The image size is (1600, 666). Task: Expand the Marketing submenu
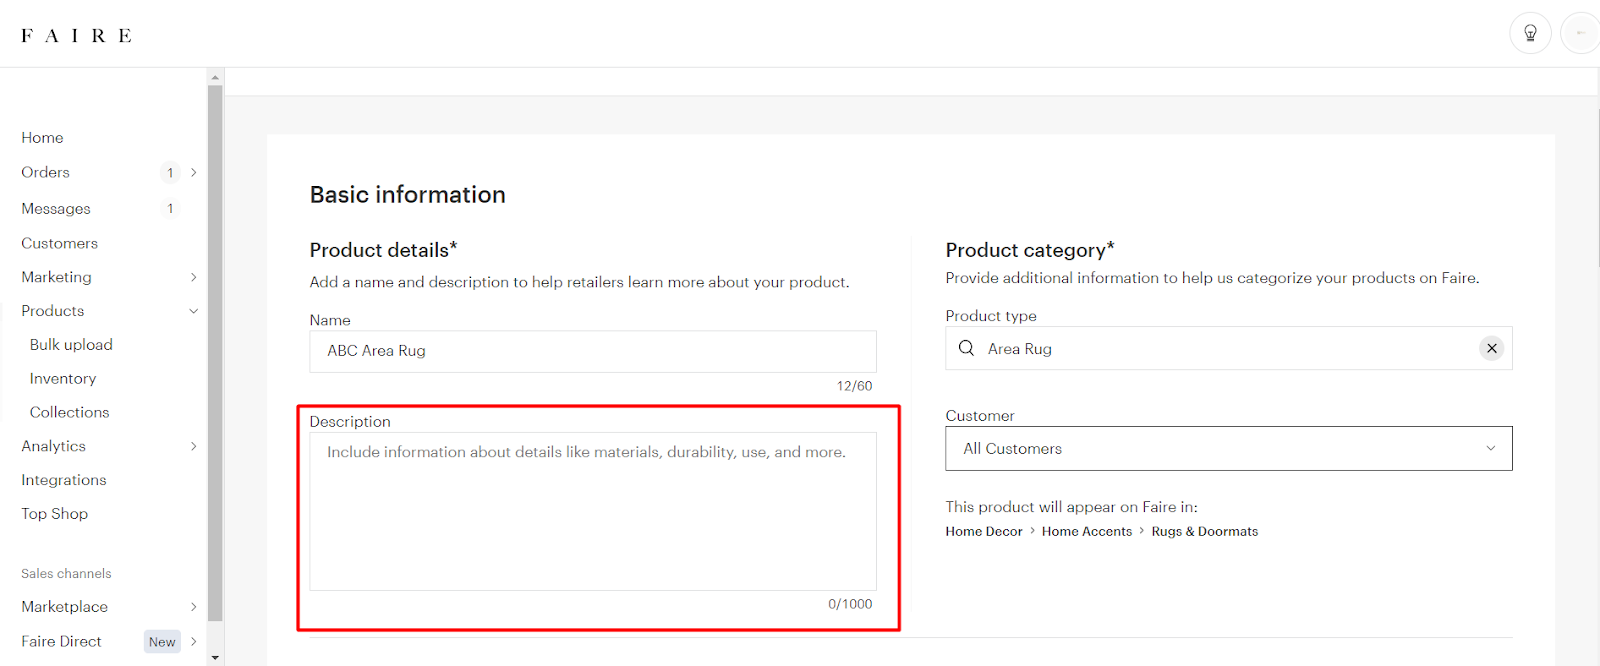[x=193, y=277]
